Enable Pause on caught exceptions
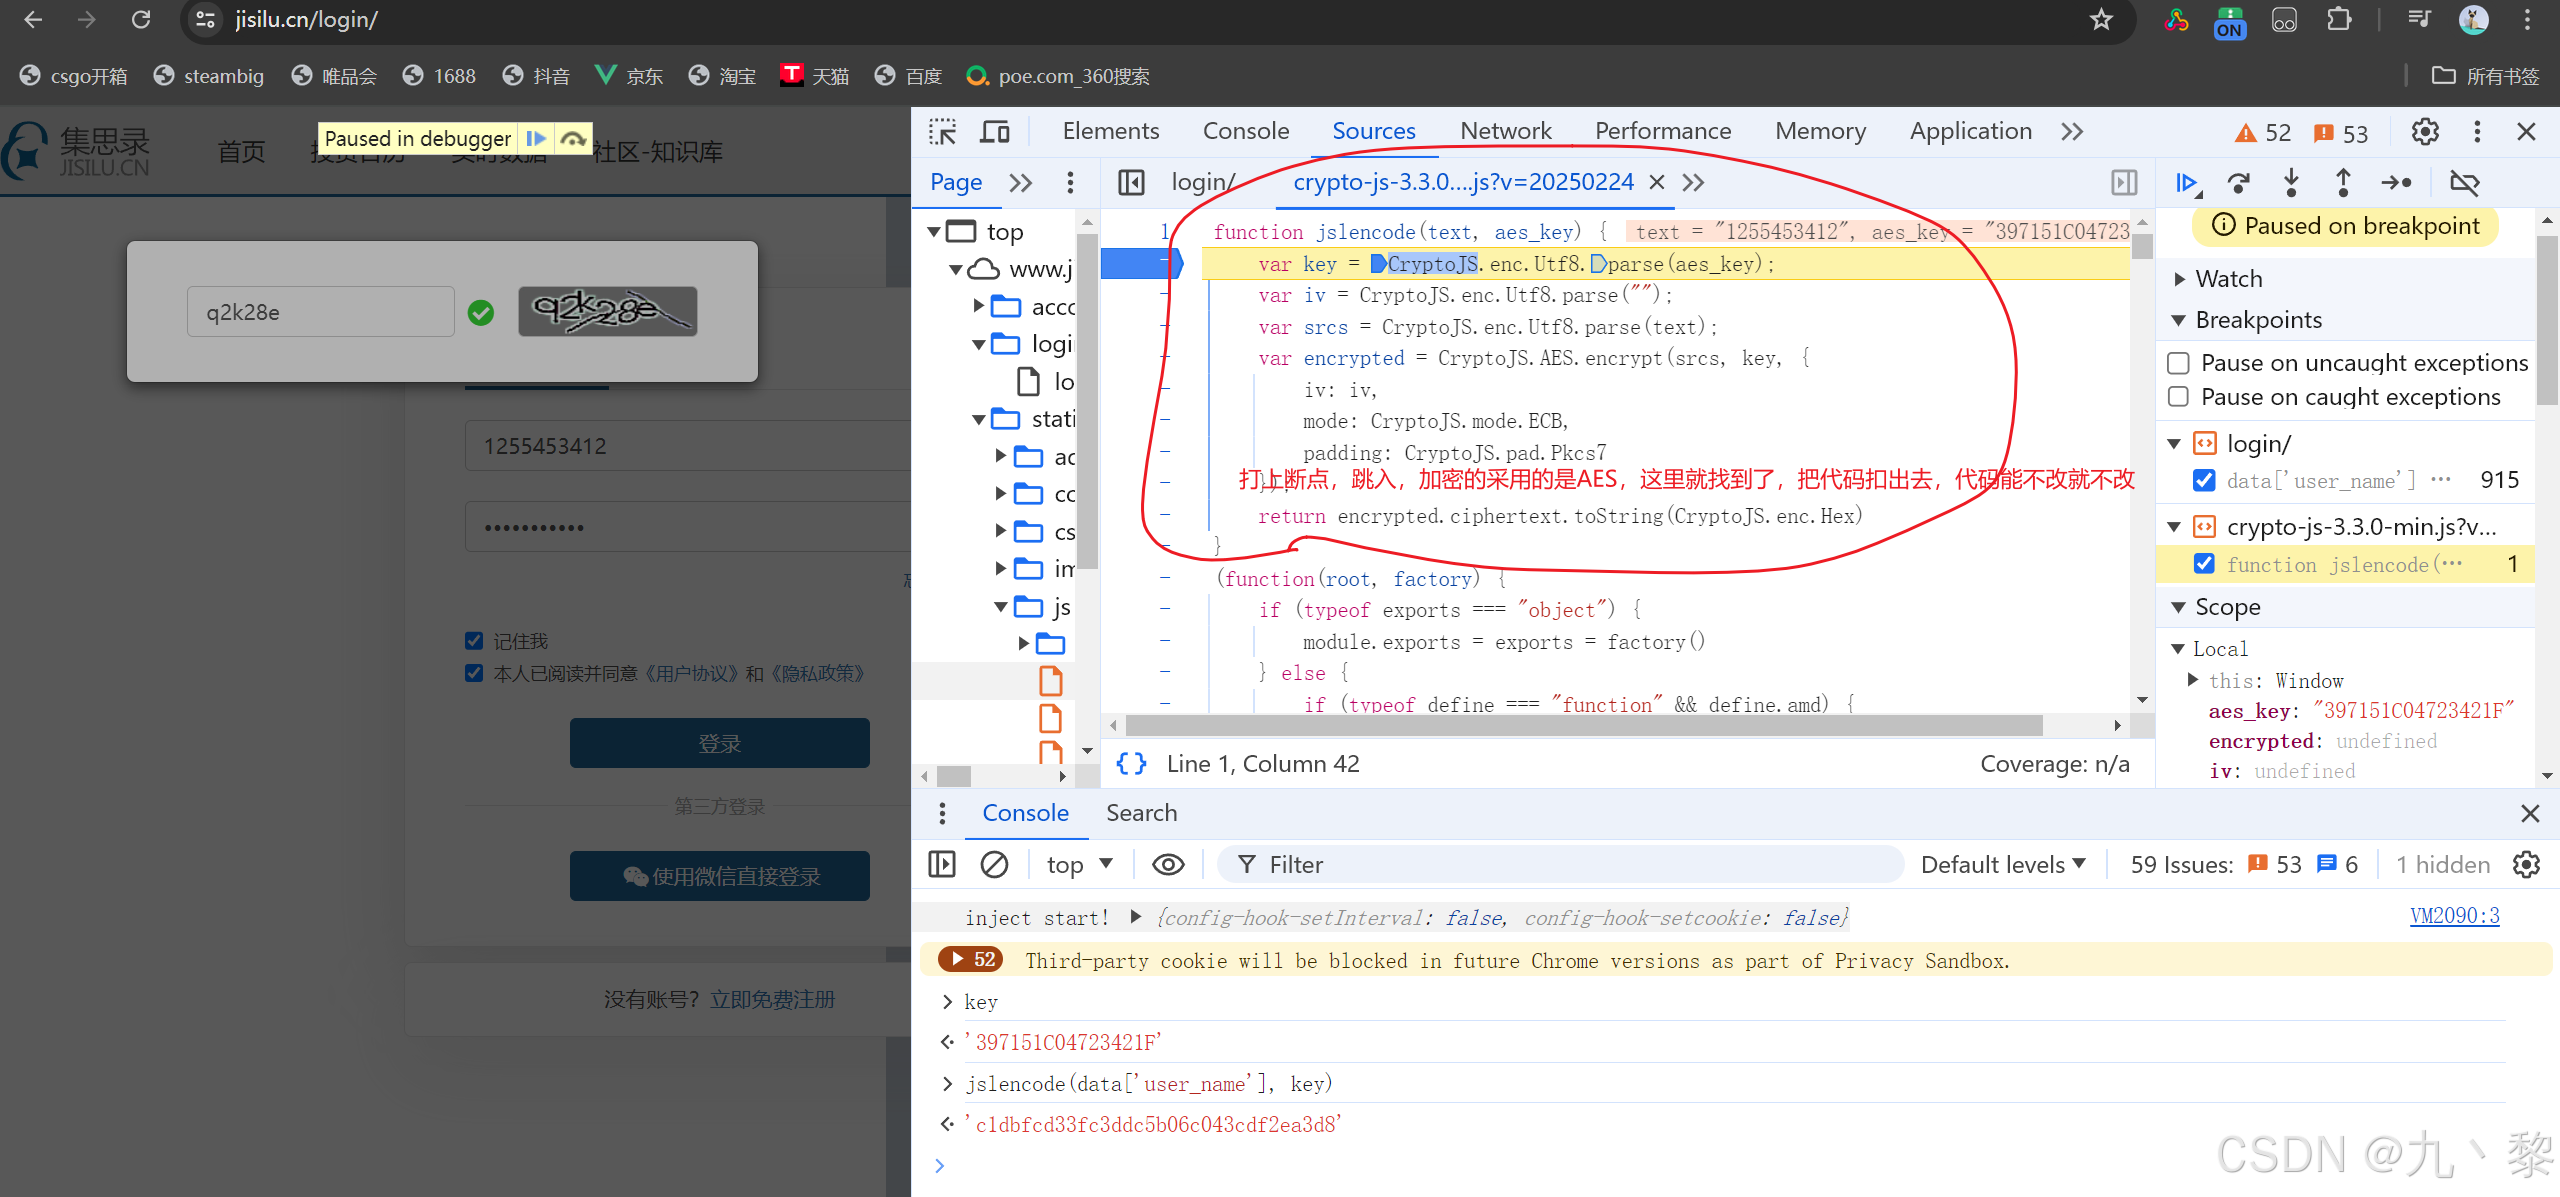Viewport: 2560px width, 1197px height. [2179, 397]
